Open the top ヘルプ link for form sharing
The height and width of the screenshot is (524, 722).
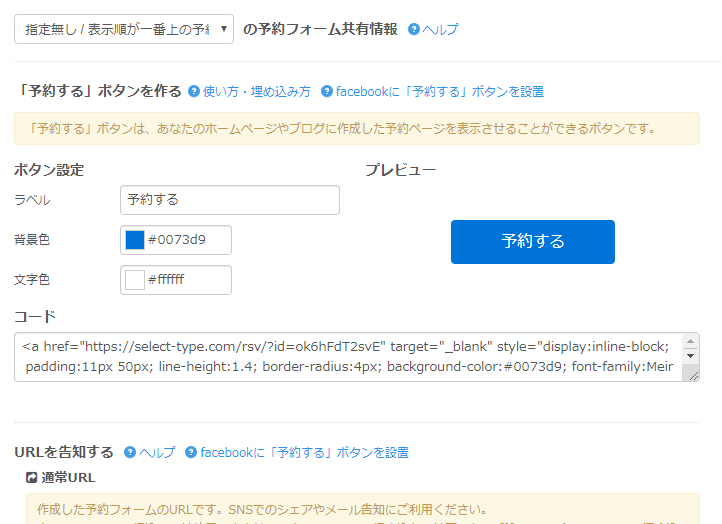point(440,30)
